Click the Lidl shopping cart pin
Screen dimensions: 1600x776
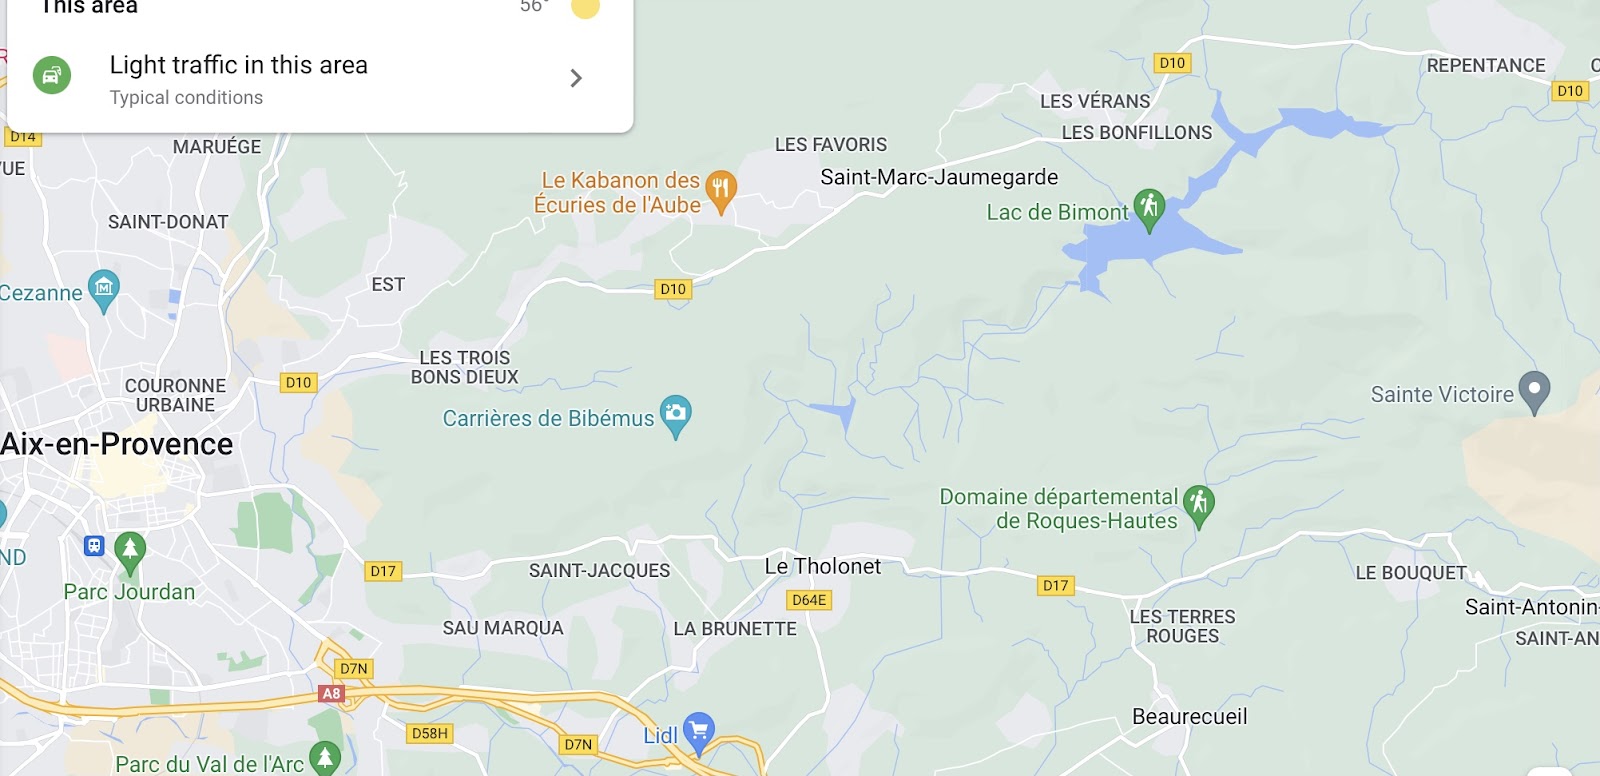[x=699, y=732]
